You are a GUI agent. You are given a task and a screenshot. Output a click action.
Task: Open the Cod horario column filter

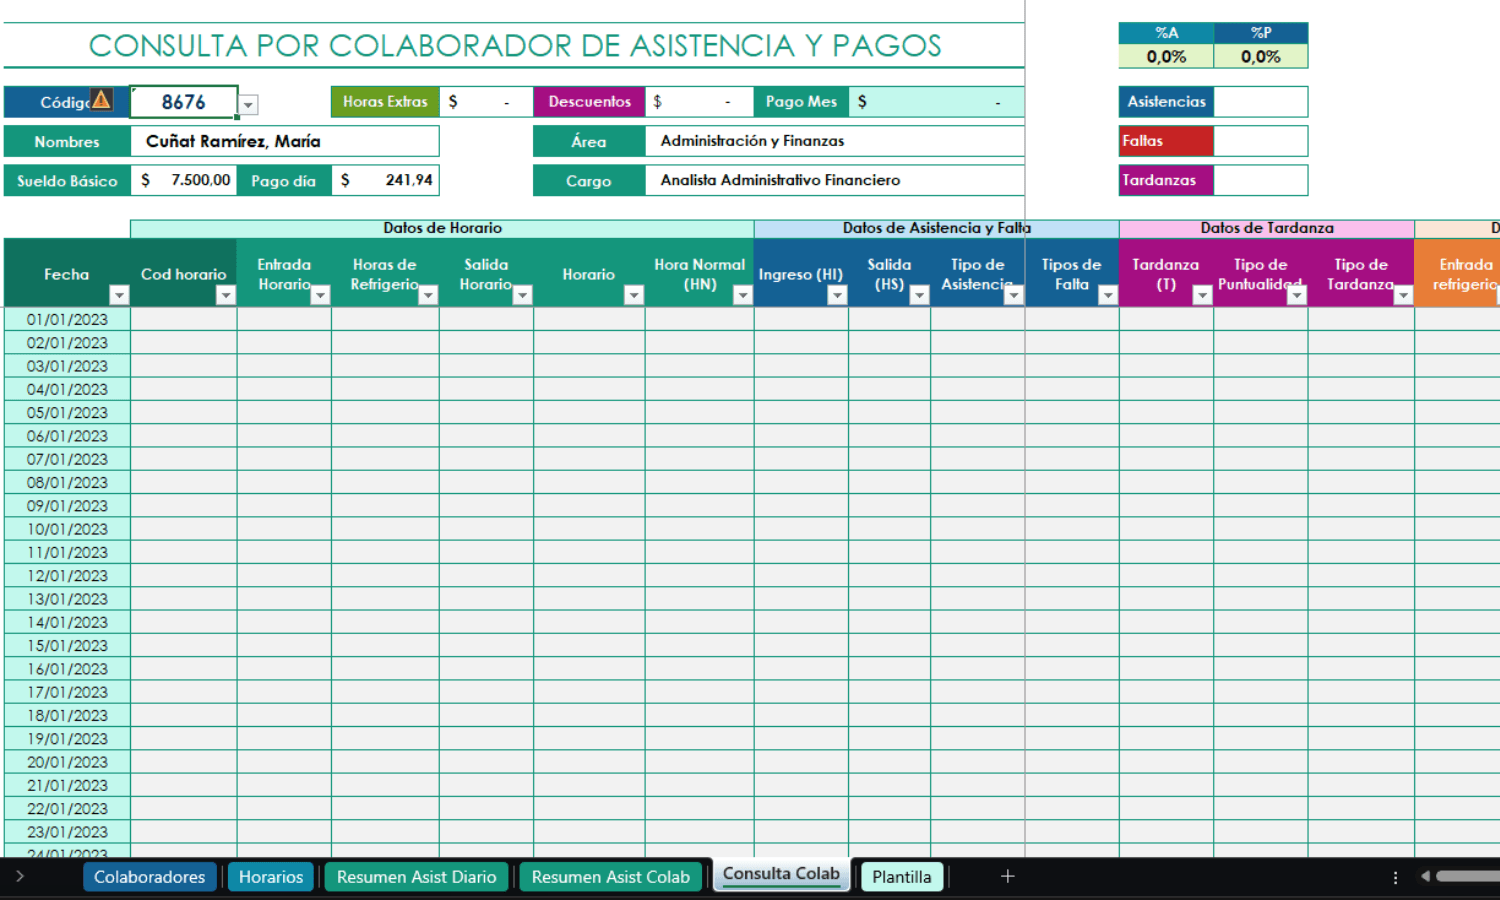[225, 295]
